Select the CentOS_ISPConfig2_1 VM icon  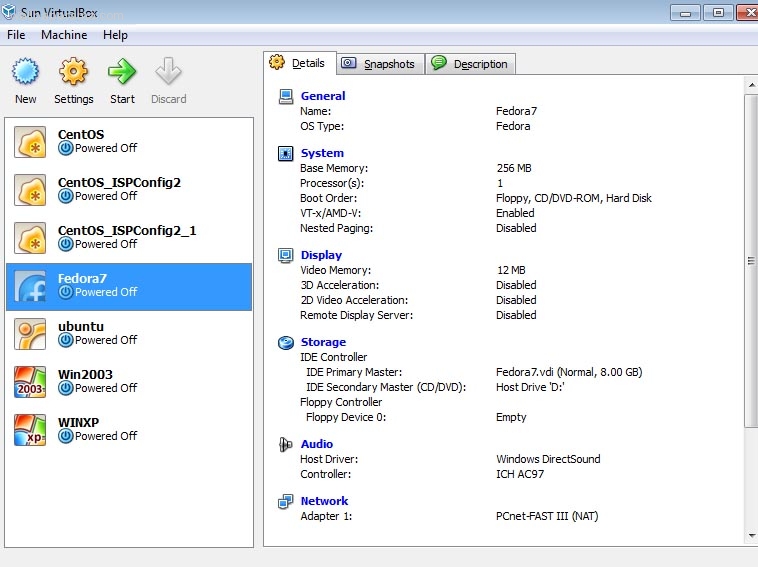pos(30,238)
